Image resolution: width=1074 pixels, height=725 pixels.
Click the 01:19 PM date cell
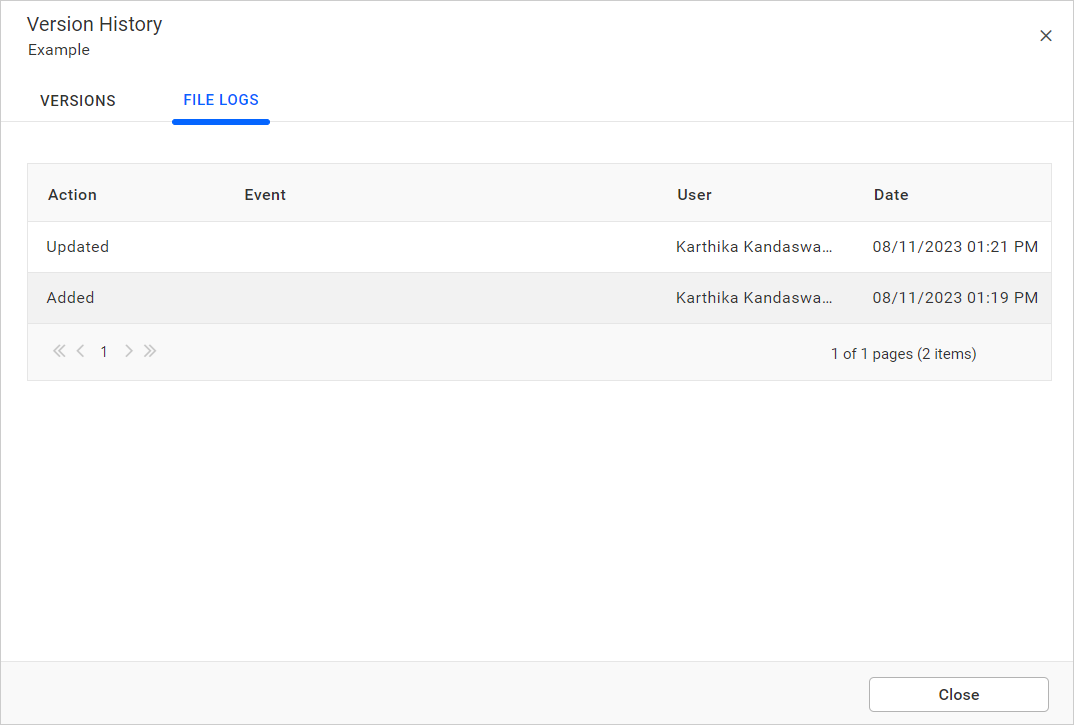[x=955, y=298]
